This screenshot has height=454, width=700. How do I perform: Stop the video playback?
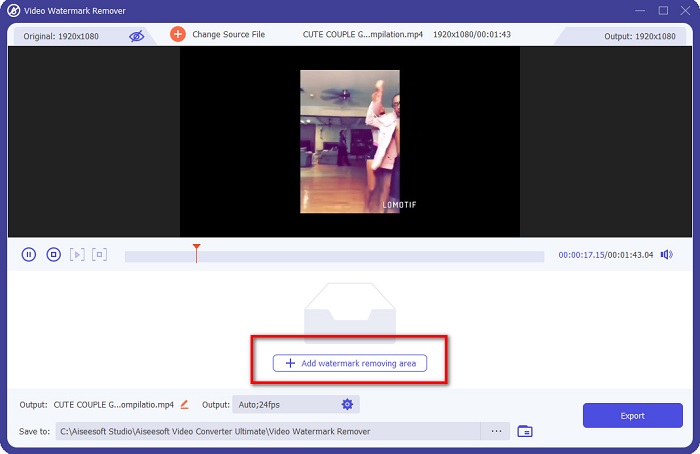[54, 255]
